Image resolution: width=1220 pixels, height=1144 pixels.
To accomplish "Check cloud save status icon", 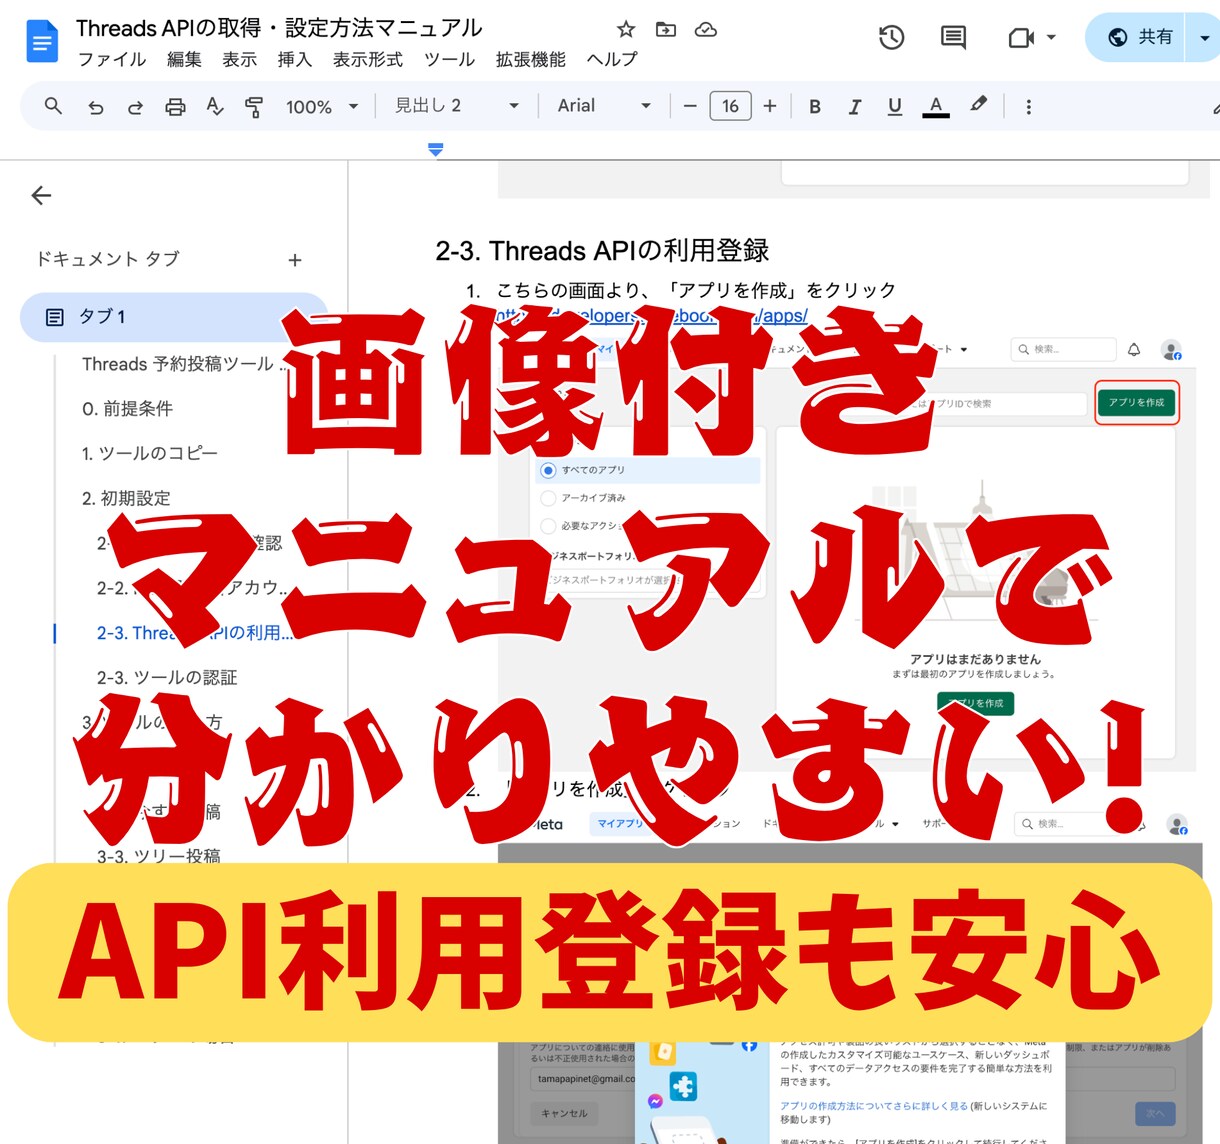I will click(706, 29).
